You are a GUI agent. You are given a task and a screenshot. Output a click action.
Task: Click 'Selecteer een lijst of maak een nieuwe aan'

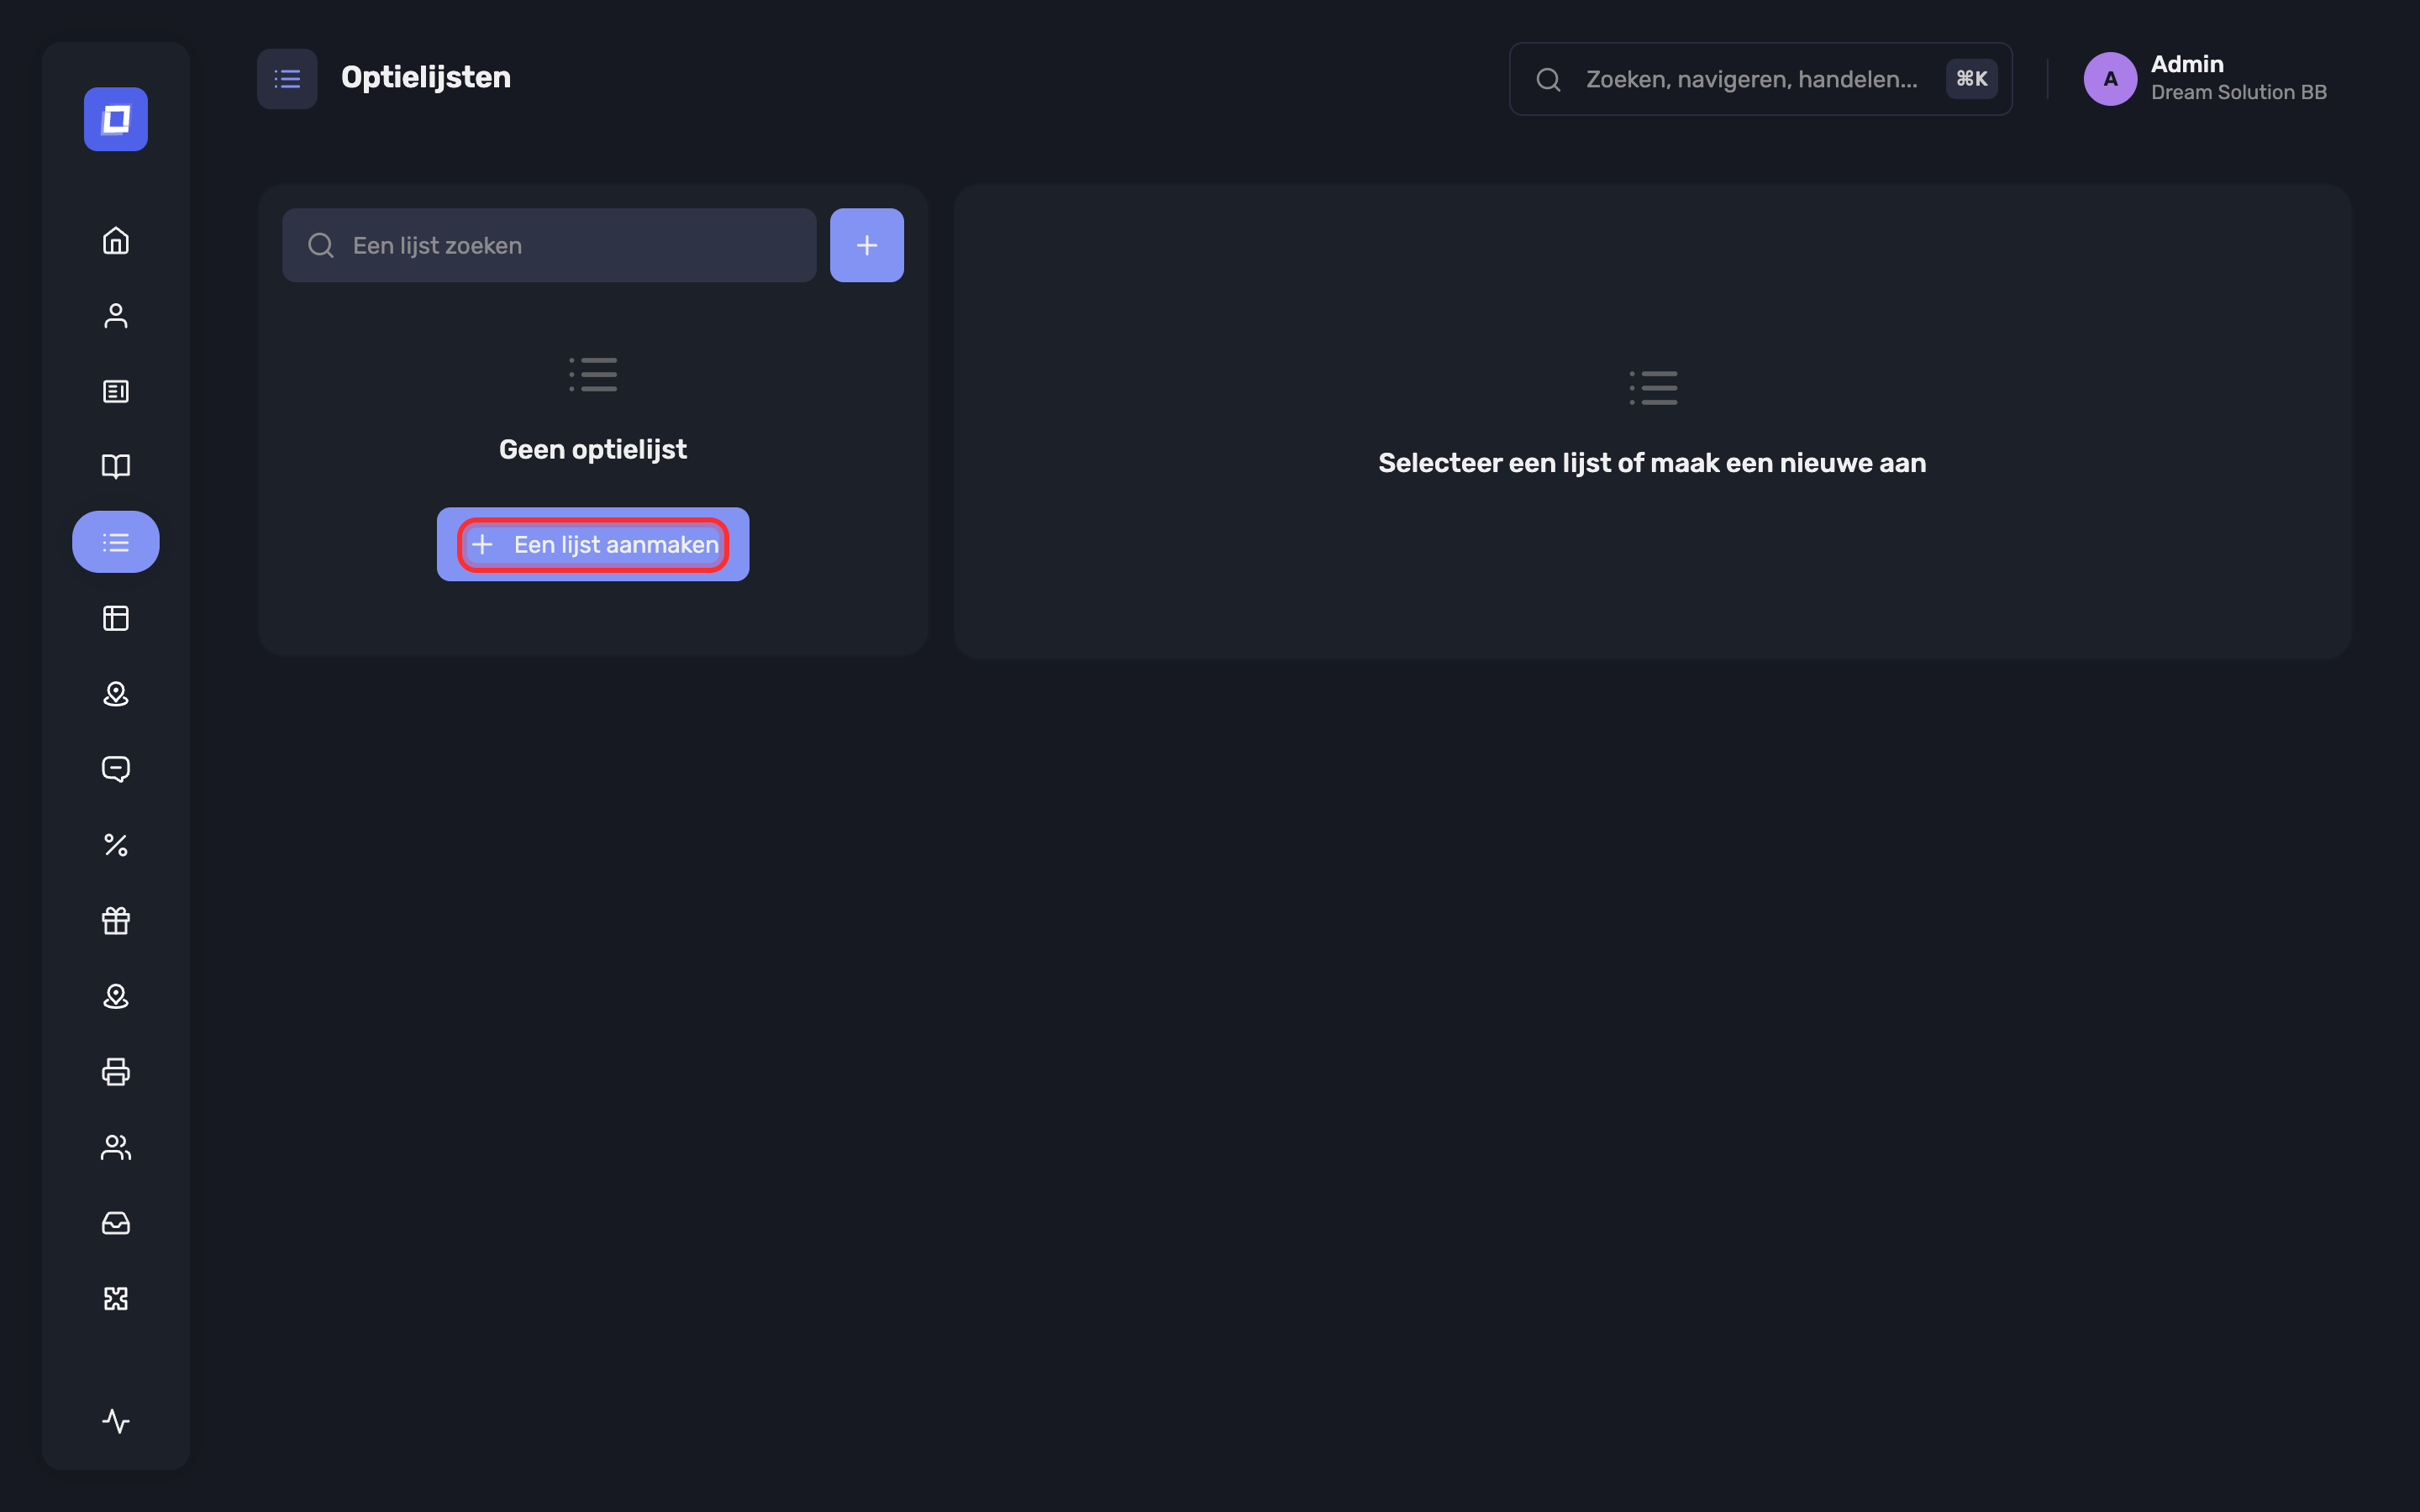pyautogui.click(x=1652, y=463)
